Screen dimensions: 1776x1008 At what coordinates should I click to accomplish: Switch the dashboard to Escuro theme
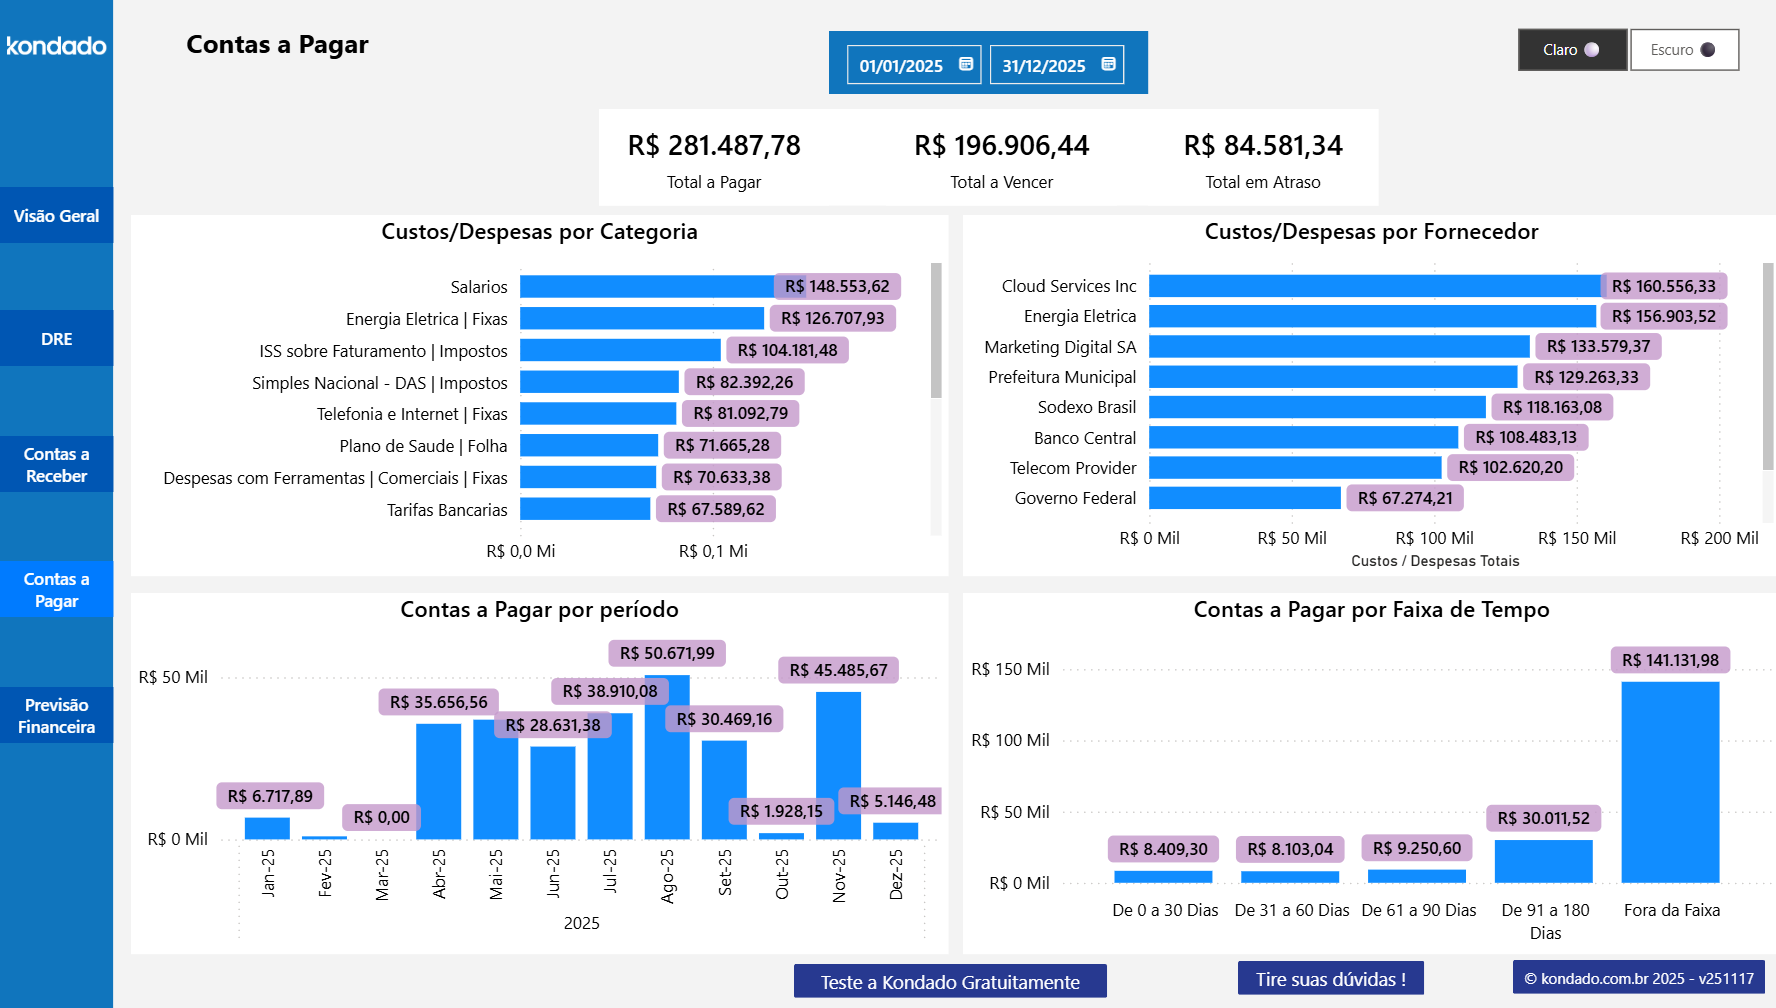(x=1683, y=49)
